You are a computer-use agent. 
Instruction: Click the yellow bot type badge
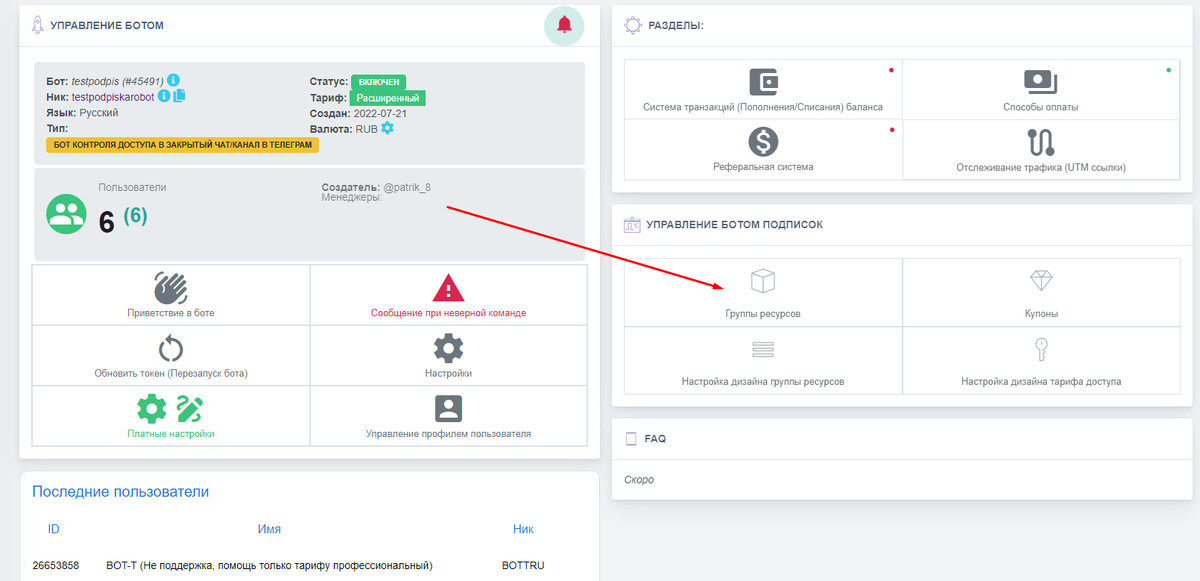pyautogui.click(x=182, y=145)
